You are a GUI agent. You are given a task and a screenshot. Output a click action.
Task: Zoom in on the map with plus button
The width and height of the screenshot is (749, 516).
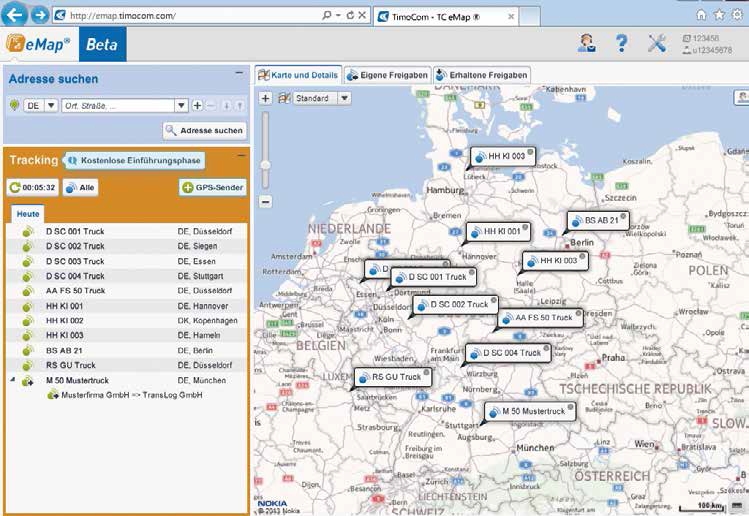point(266,98)
